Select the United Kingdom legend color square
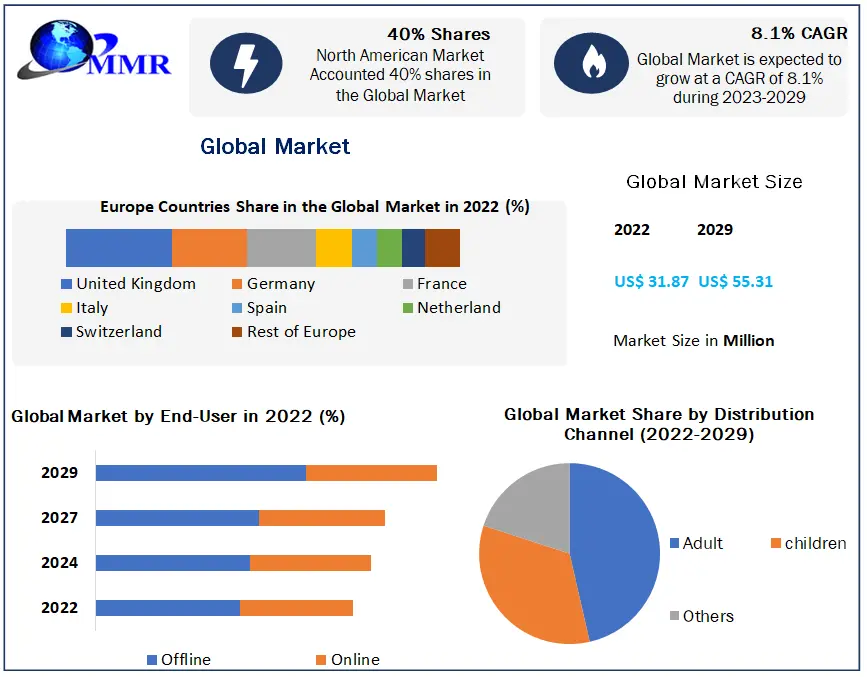The width and height of the screenshot is (867, 677). click(66, 284)
